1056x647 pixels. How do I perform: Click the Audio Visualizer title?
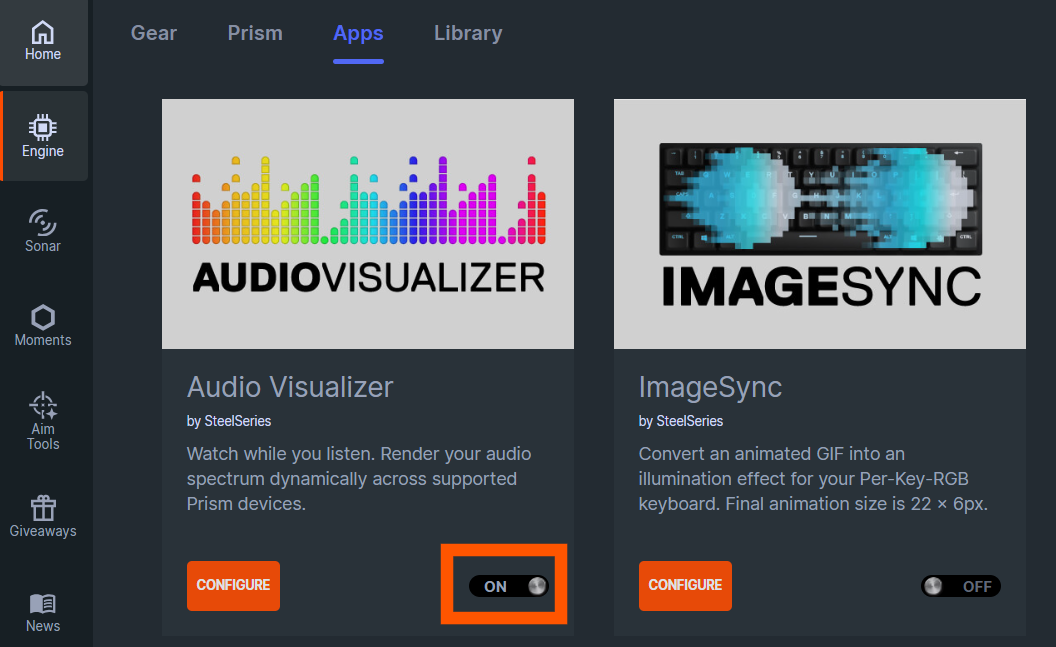tap(290, 387)
